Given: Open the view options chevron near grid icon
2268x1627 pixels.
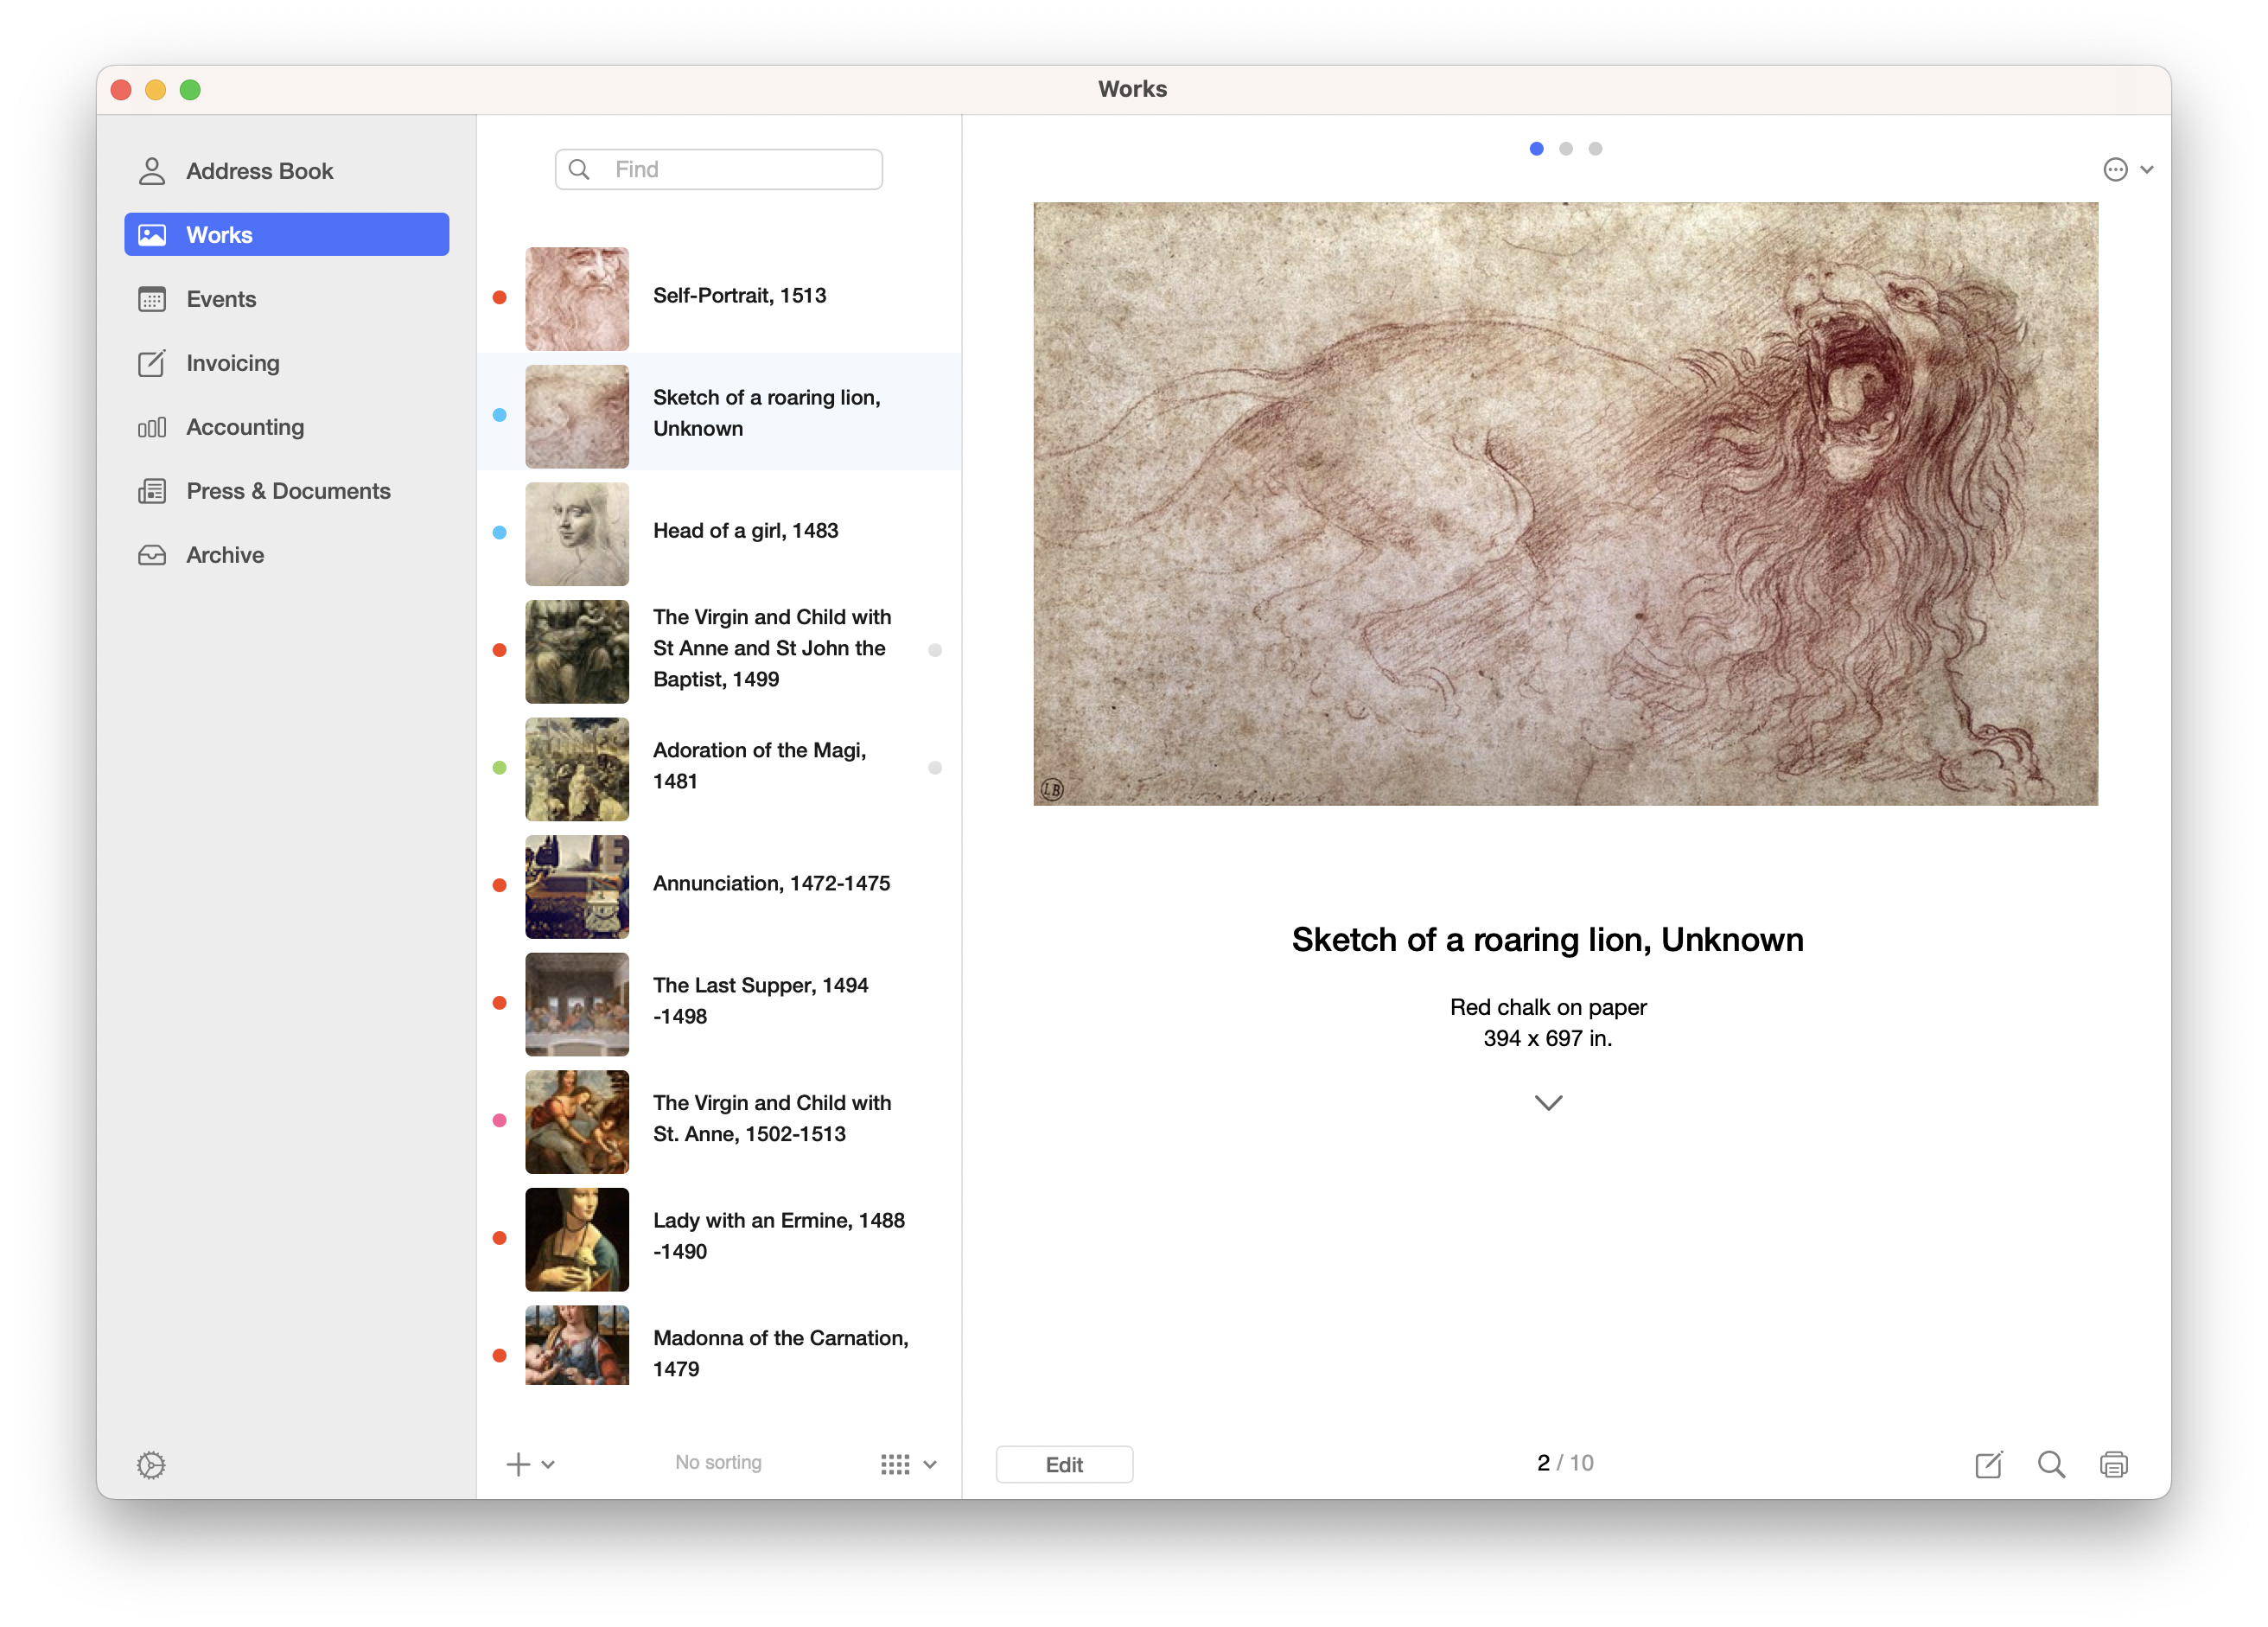Looking at the screenshot, I should click(x=931, y=1465).
